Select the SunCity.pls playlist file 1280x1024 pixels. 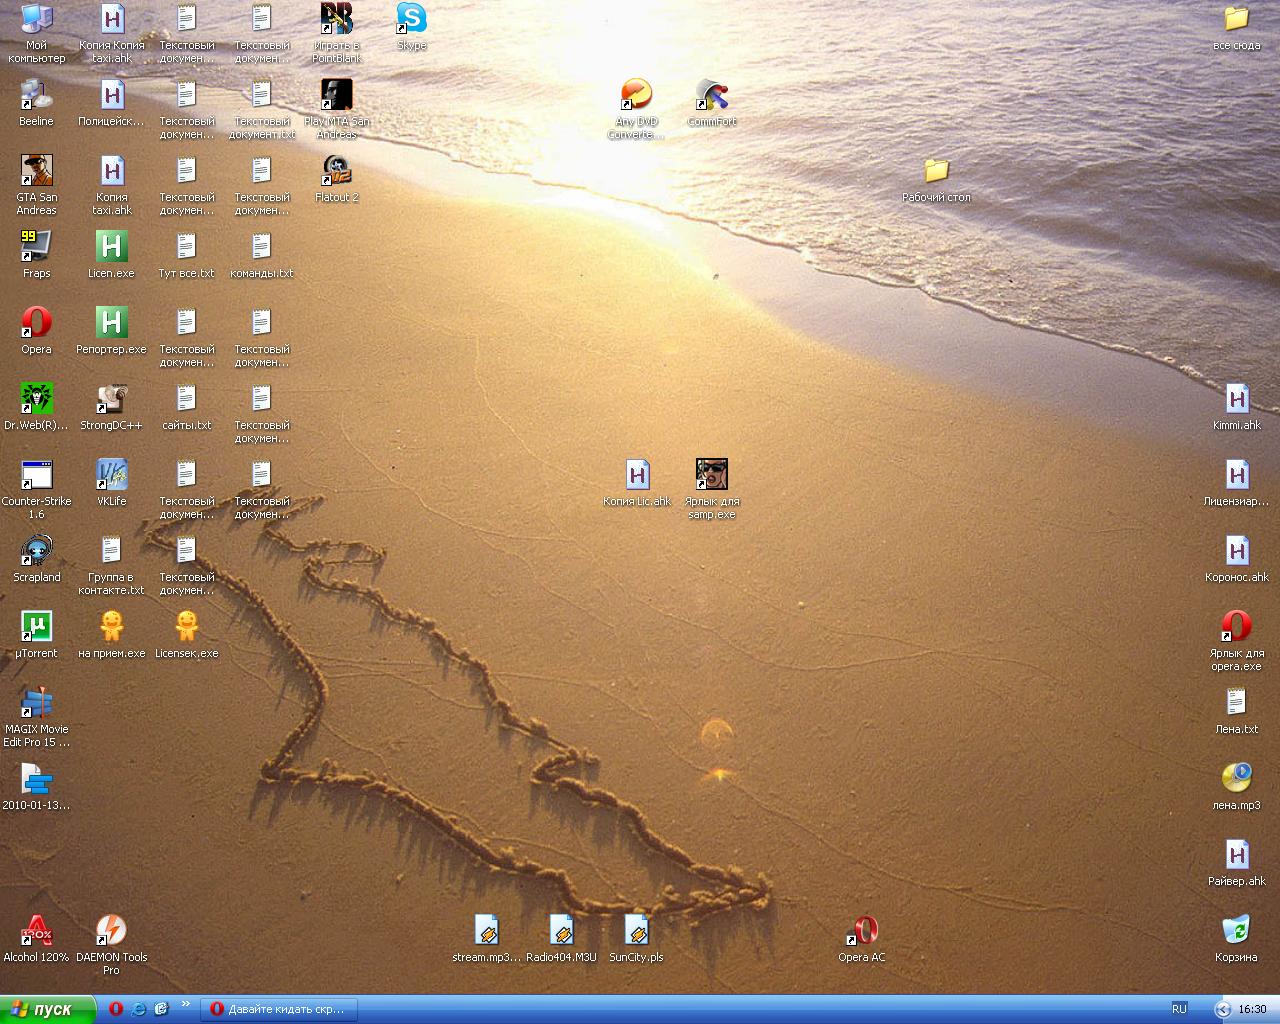[x=636, y=939]
